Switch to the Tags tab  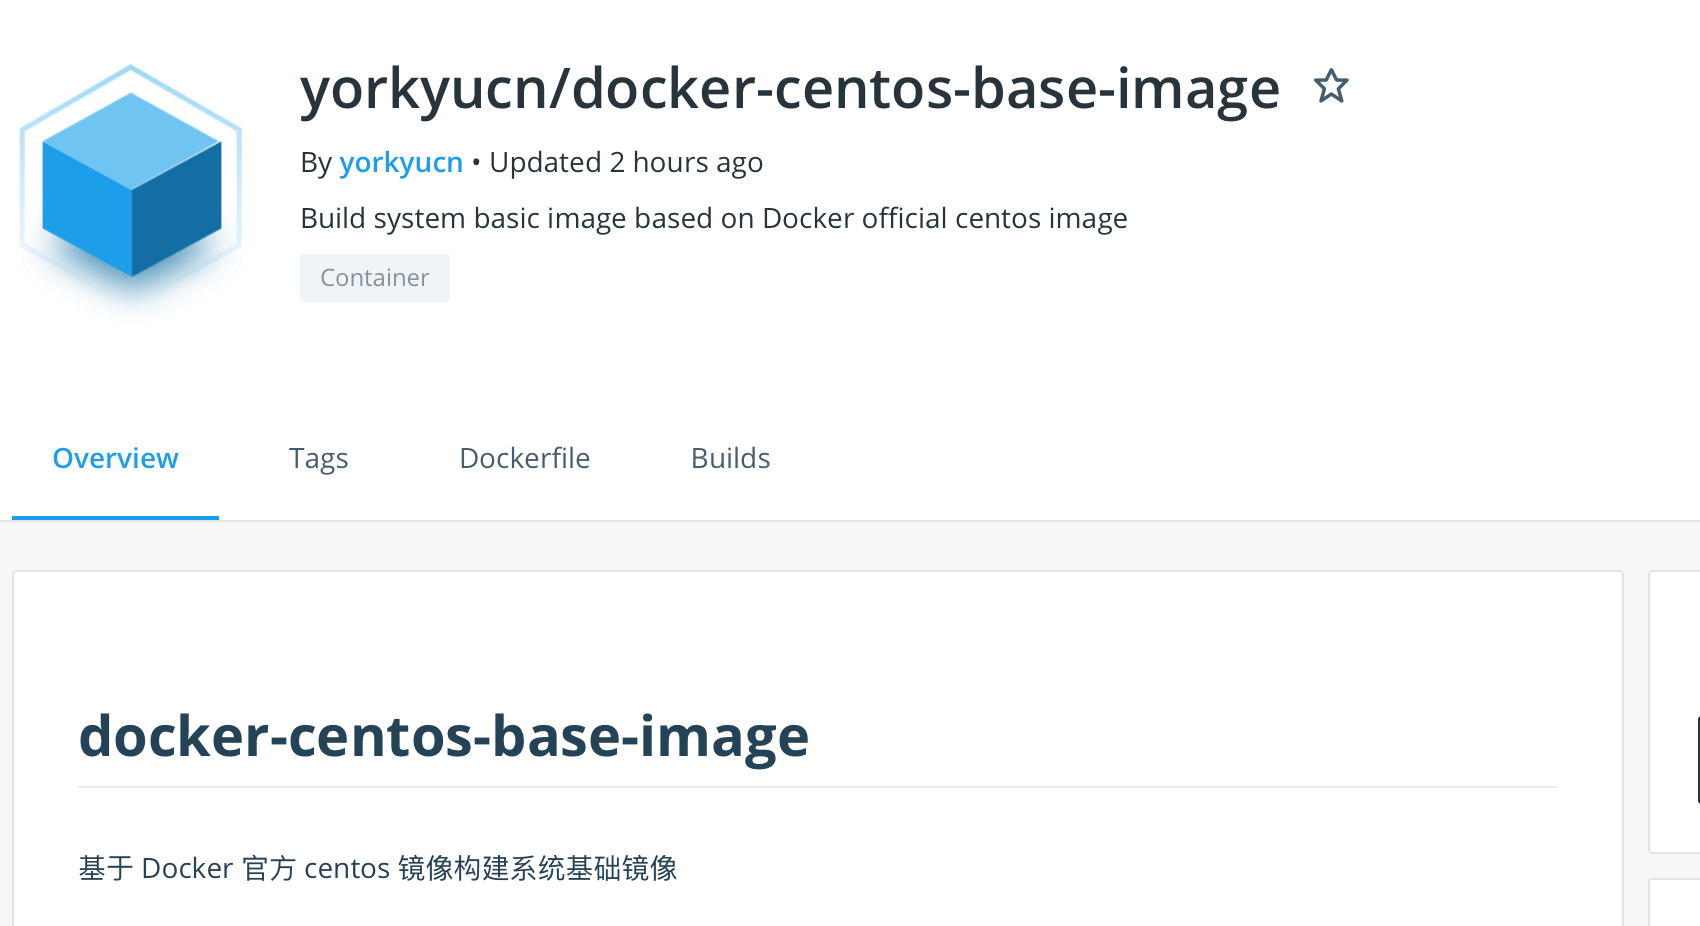pos(318,458)
